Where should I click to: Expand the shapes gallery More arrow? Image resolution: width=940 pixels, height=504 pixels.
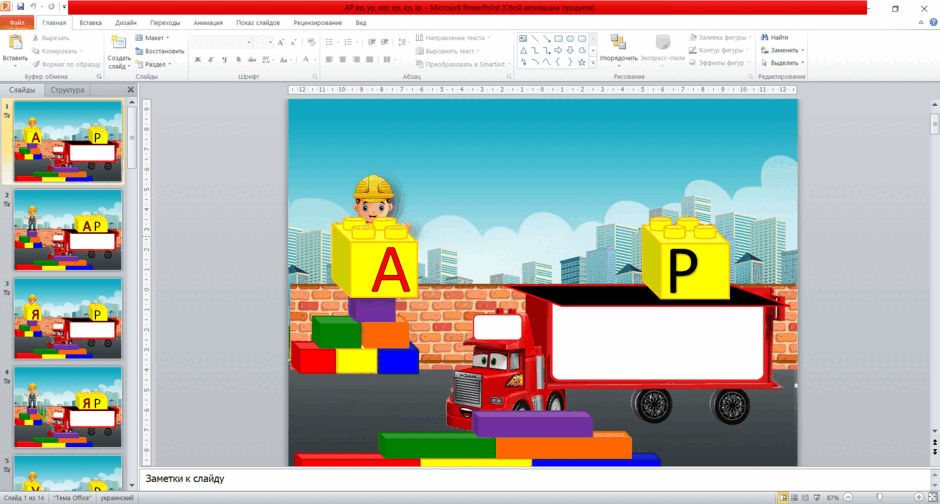[x=593, y=62]
